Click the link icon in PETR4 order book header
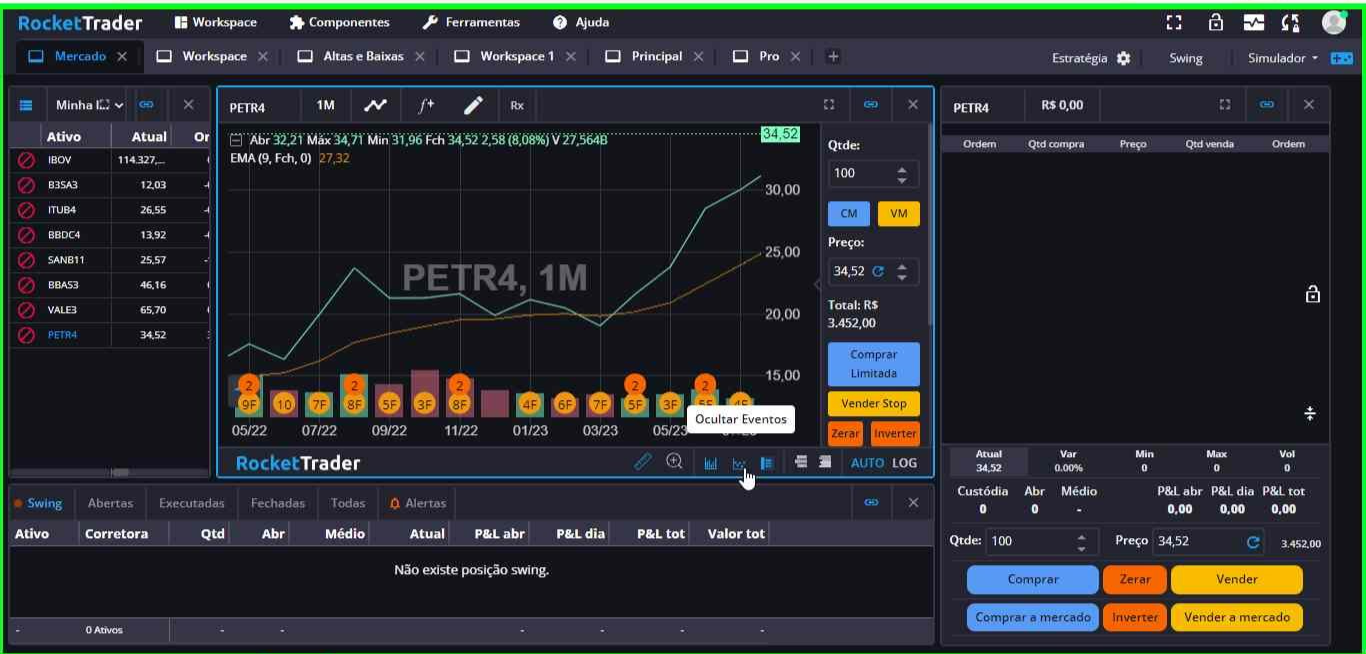 [1267, 105]
